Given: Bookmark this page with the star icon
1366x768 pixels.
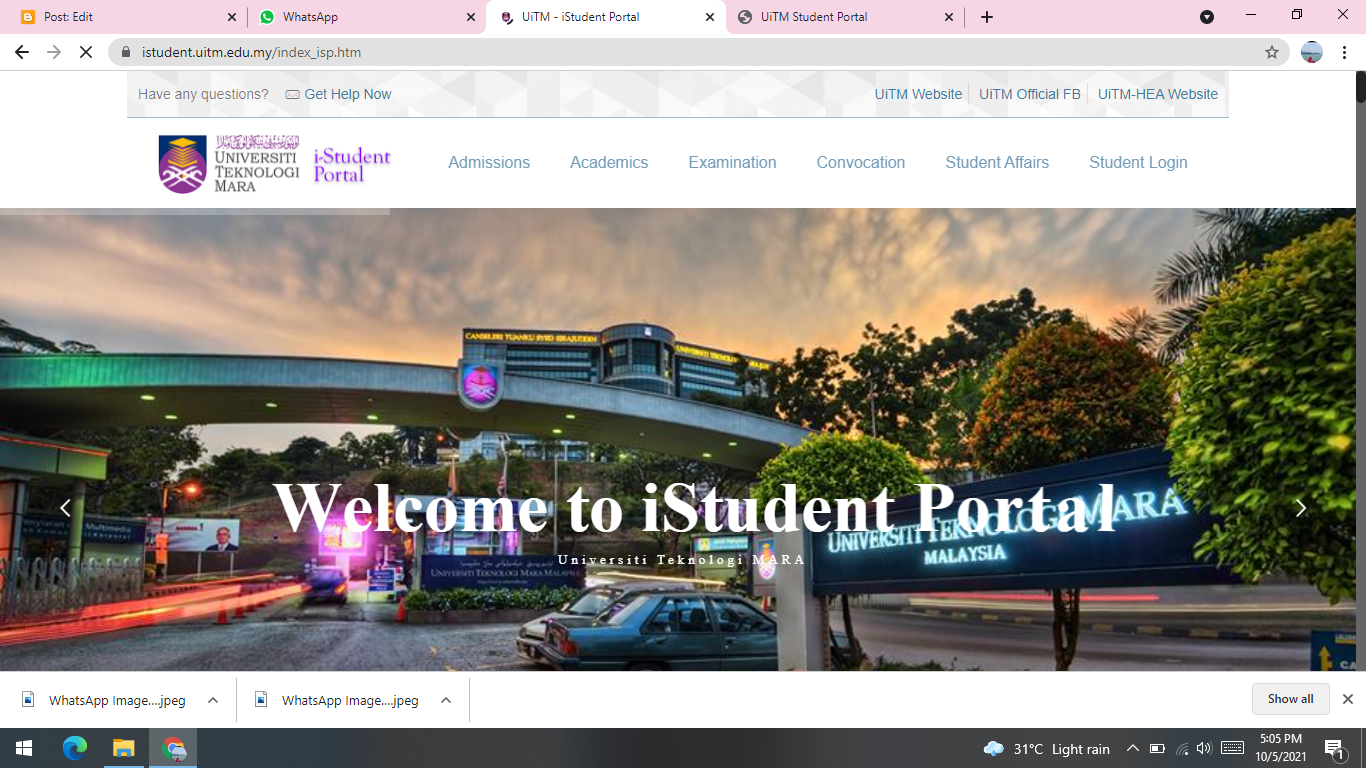Looking at the screenshot, I should pyautogui.click(x=1272, y=52).
